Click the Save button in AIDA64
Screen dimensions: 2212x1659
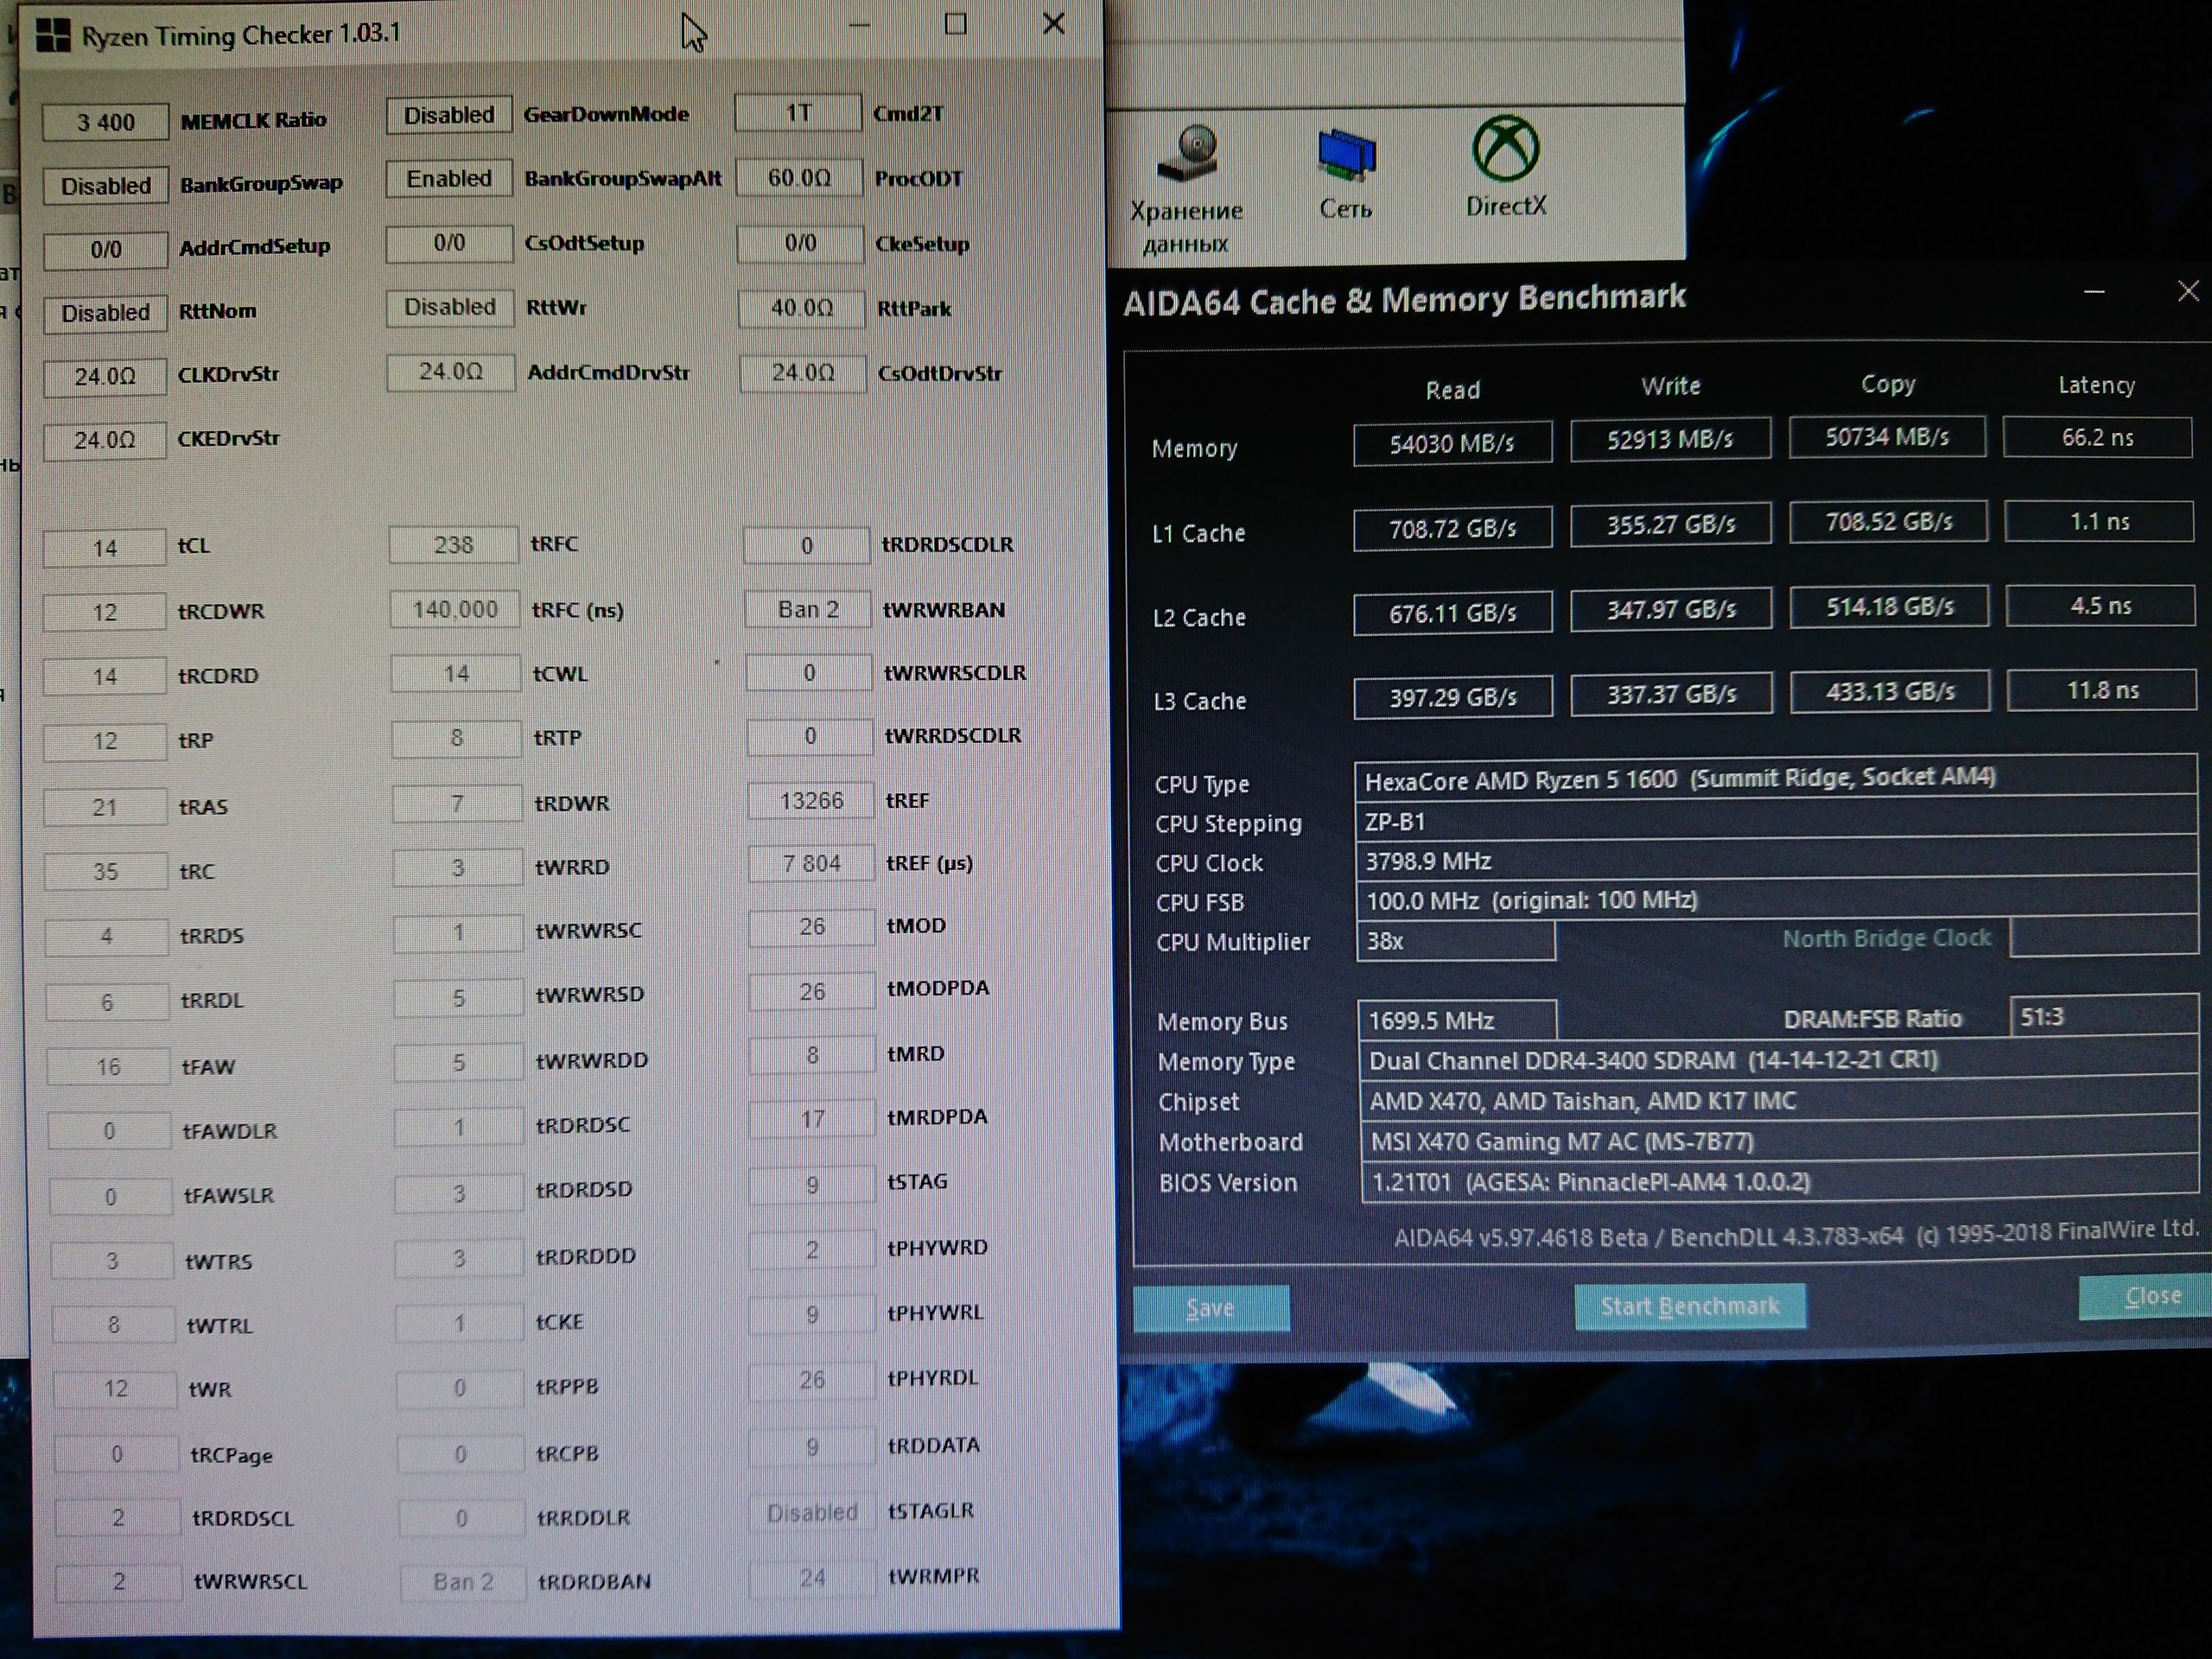(x=1210, y=1308)
